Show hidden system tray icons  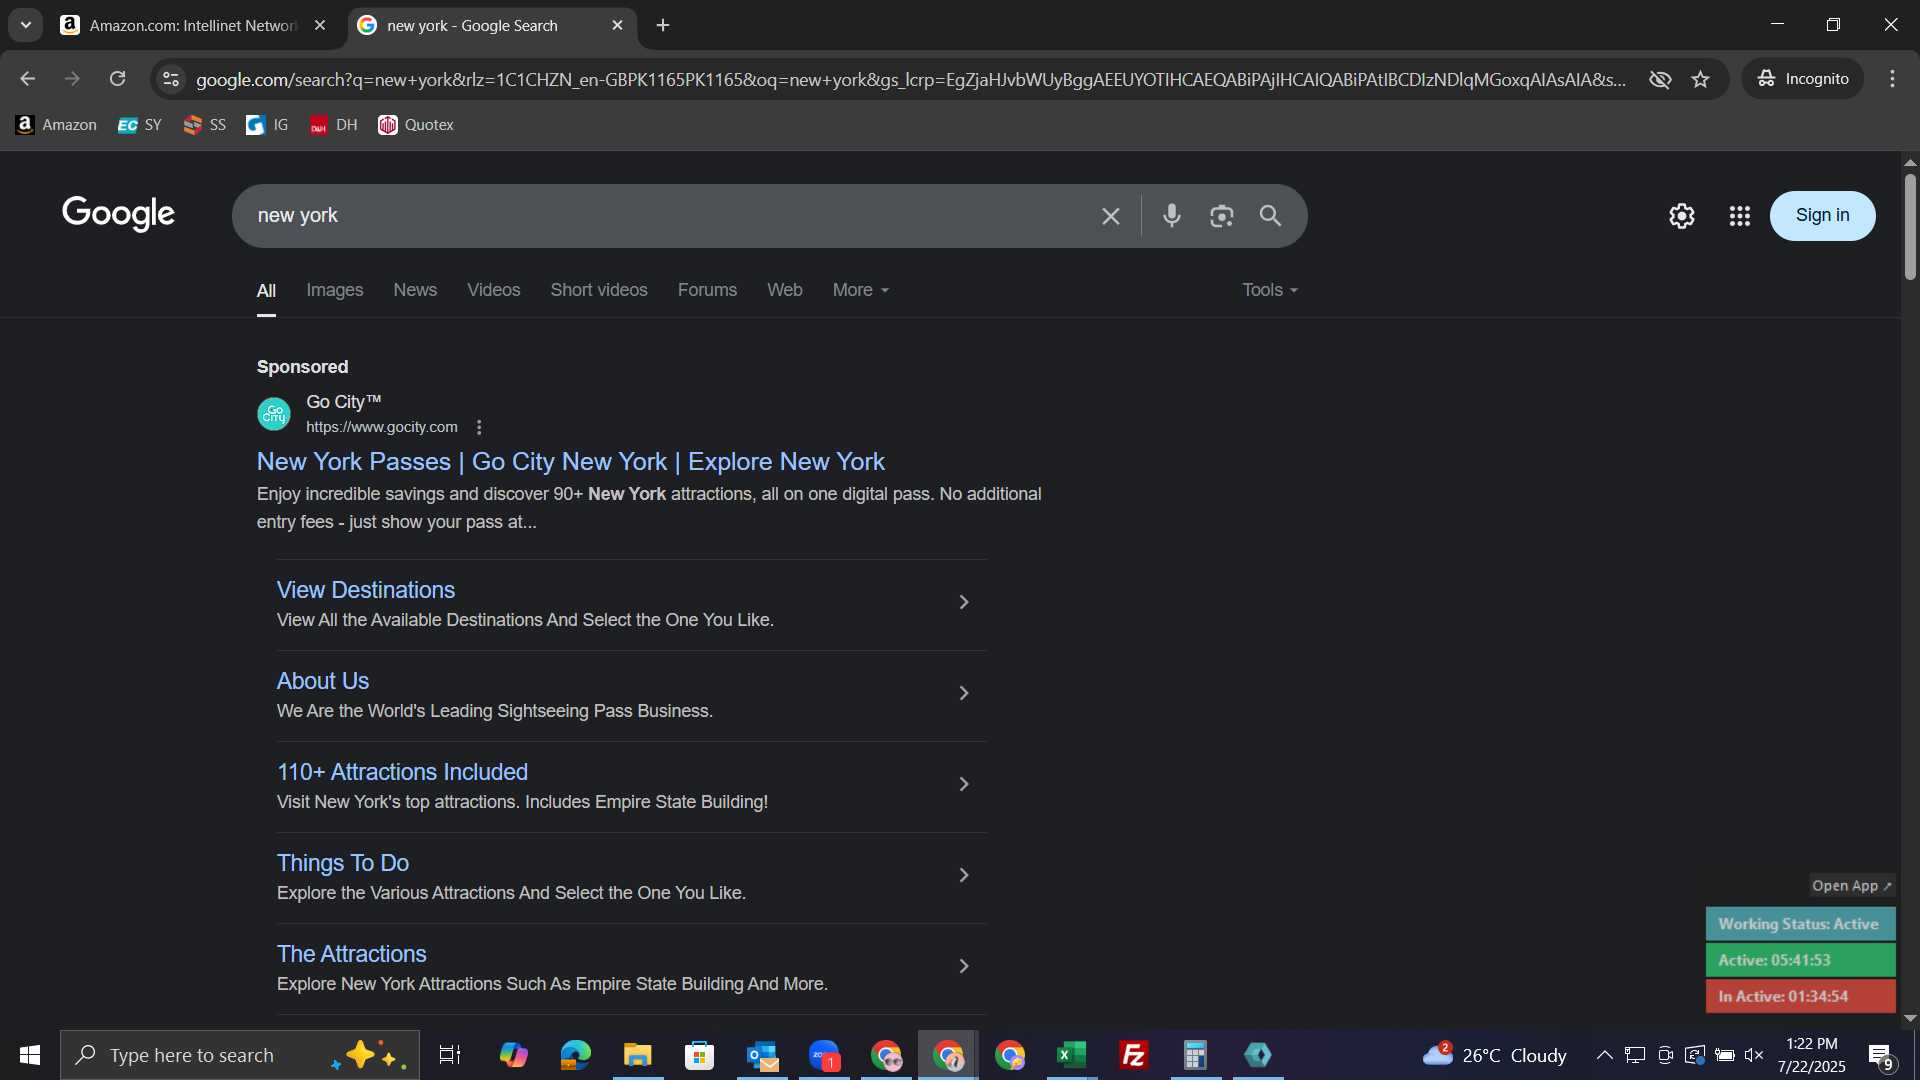[x=1604, y=1055]
